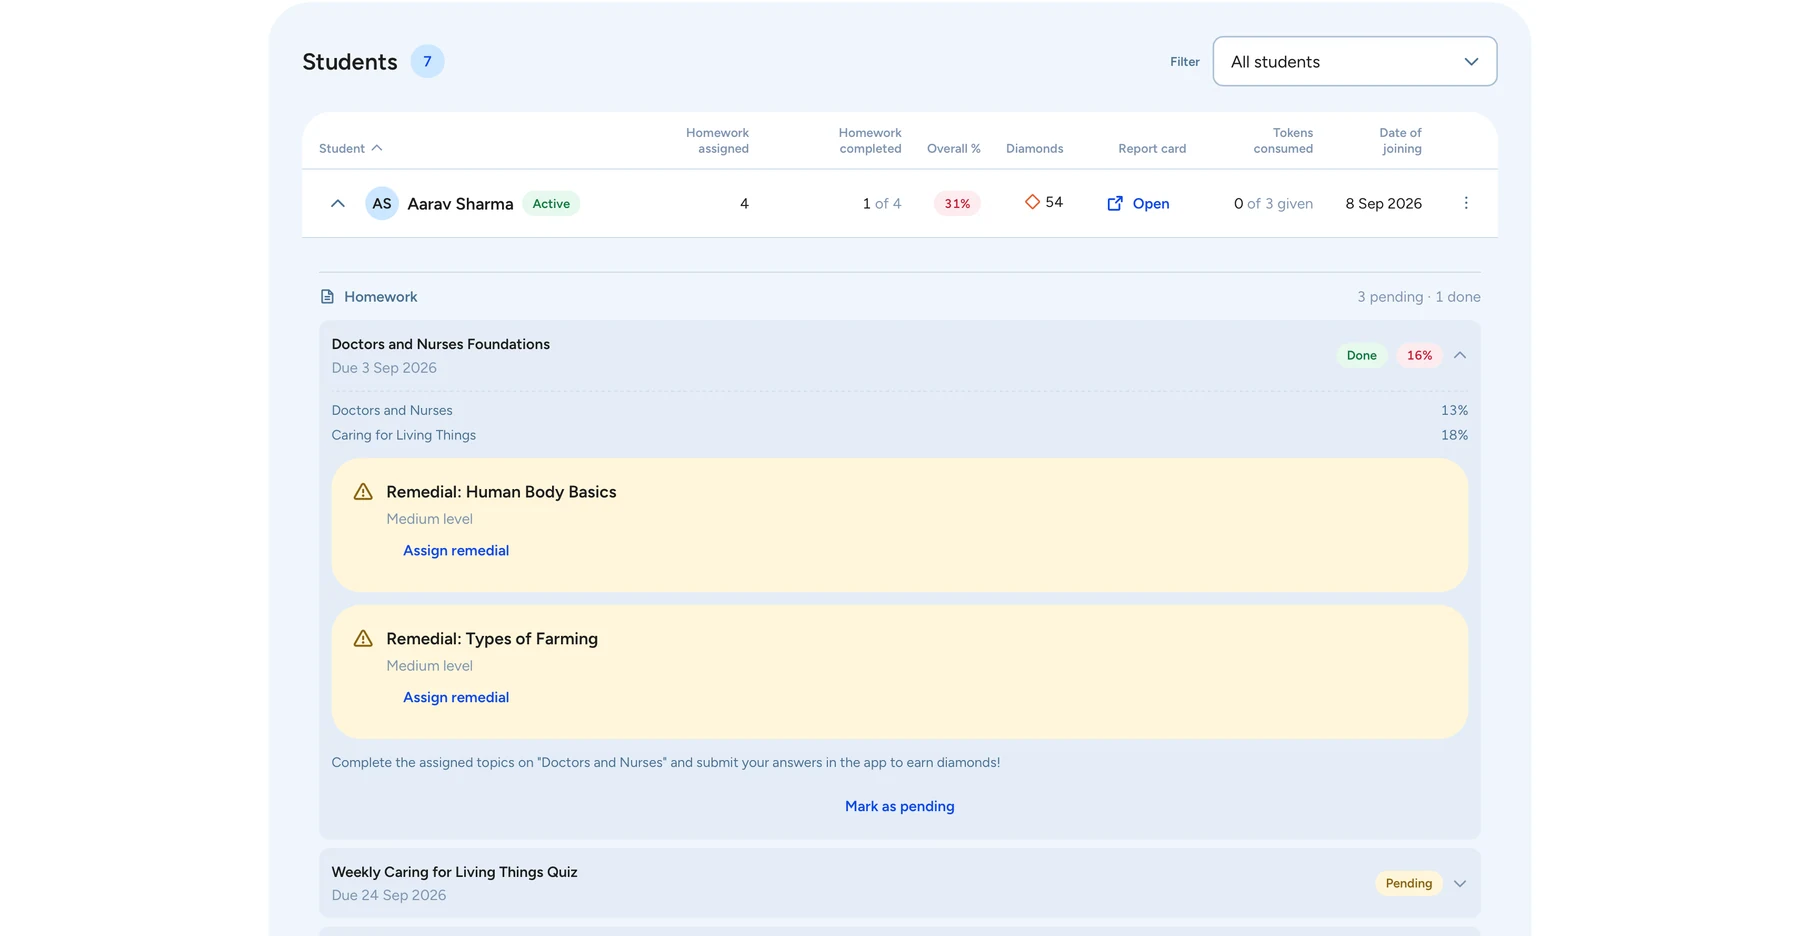Screen dimensions: 1800x936
Task: Click Mark as pending
Action: point(900,806)
